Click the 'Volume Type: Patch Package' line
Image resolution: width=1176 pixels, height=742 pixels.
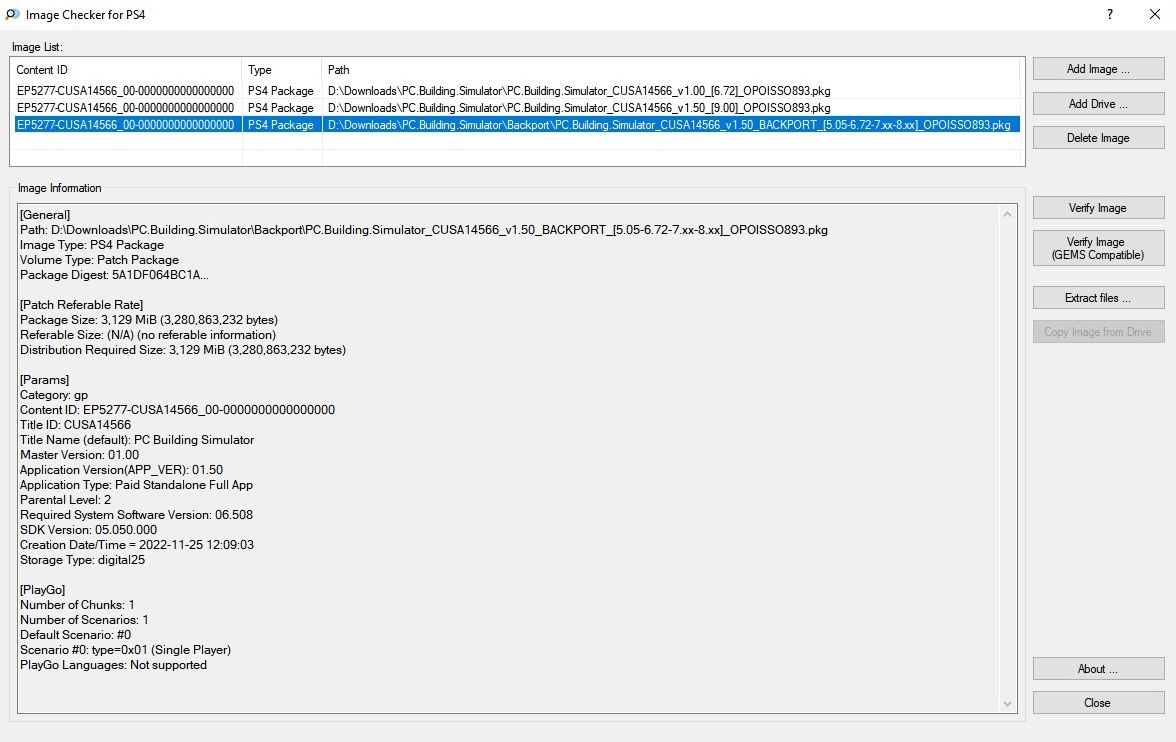99,260
